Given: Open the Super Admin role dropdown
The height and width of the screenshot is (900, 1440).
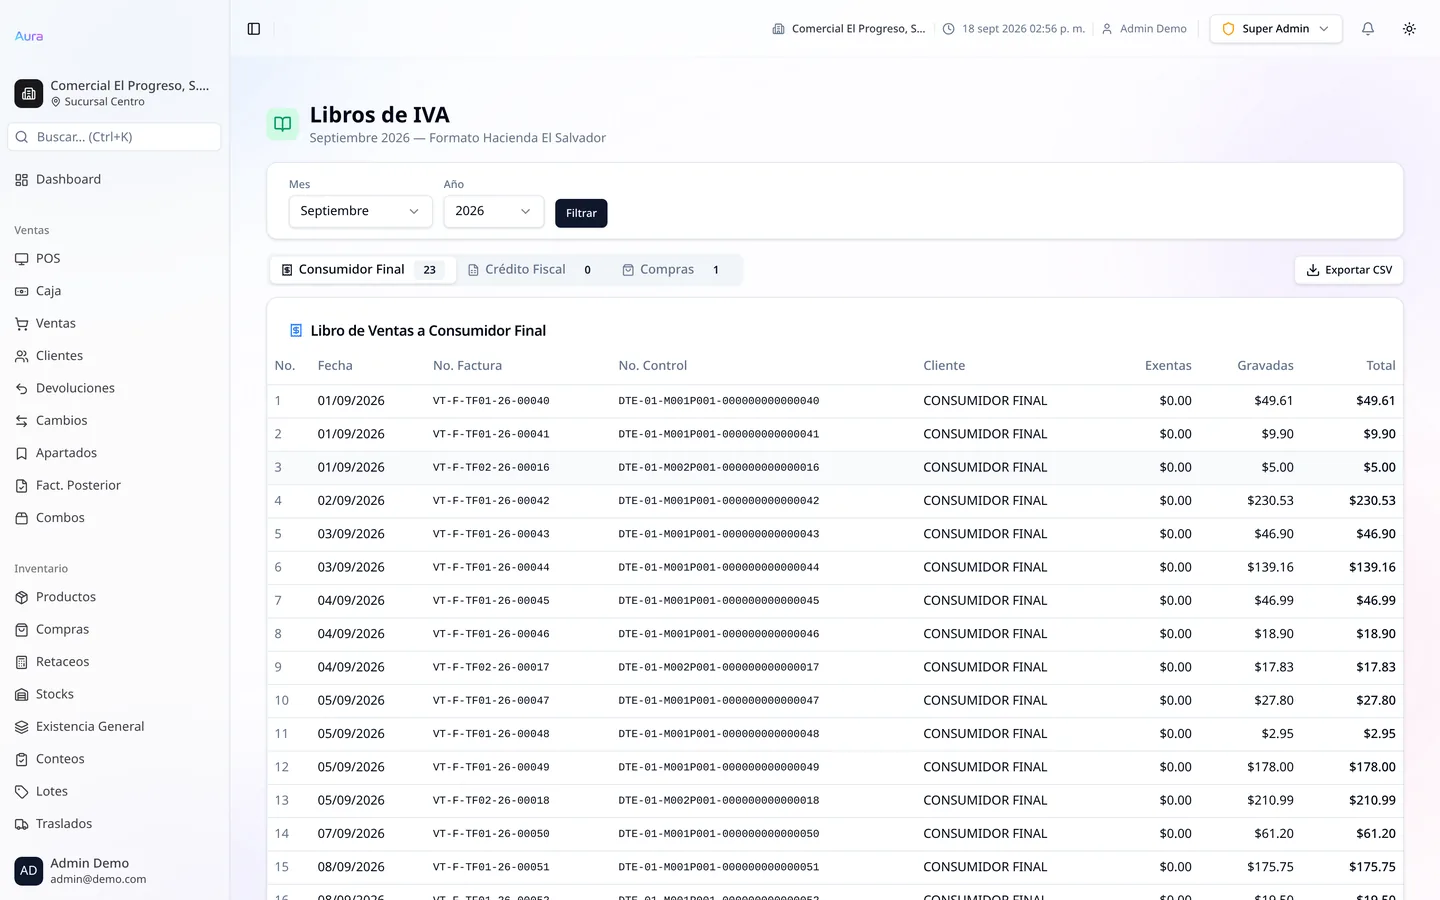Looking at the screenshot, I should pos(1275,29).
